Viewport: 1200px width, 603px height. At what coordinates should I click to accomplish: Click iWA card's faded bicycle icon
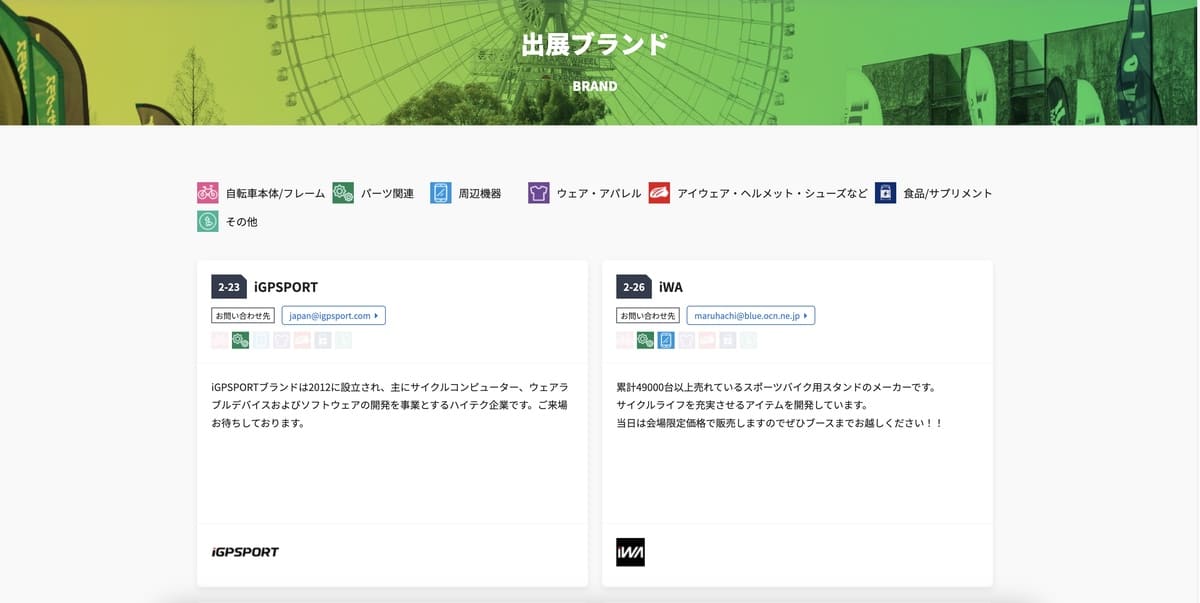pyautogui.click(x=625, y=340)
